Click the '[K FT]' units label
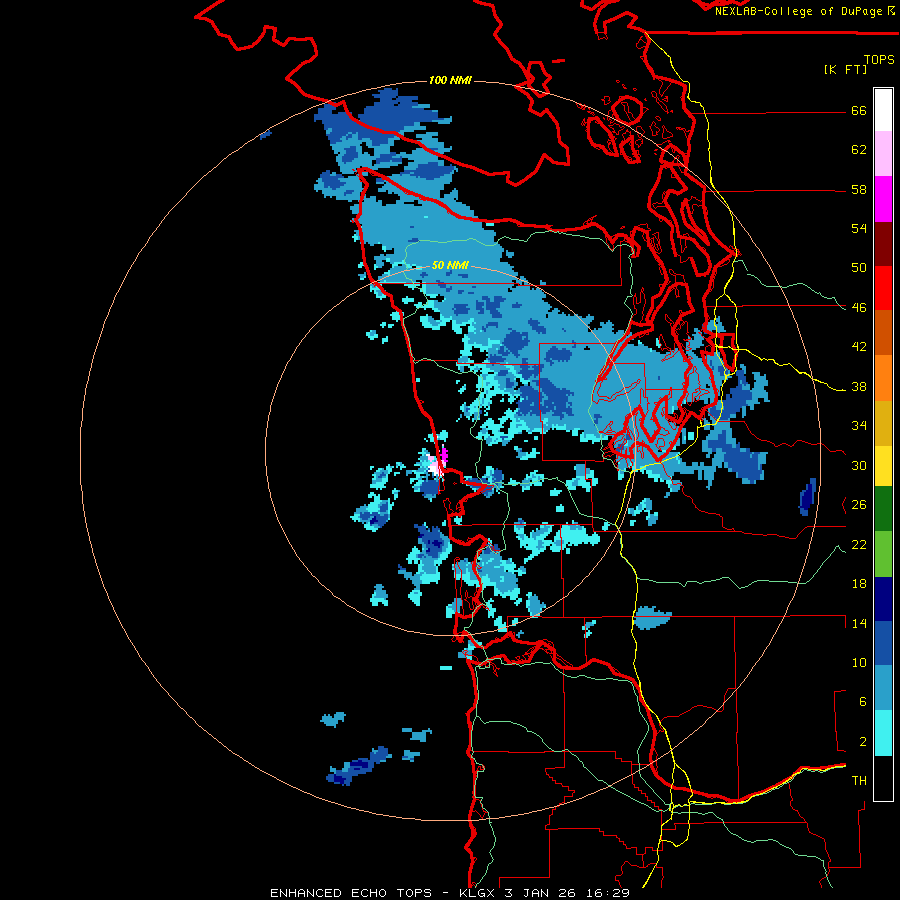900x900 pixels. click(845, 70)
